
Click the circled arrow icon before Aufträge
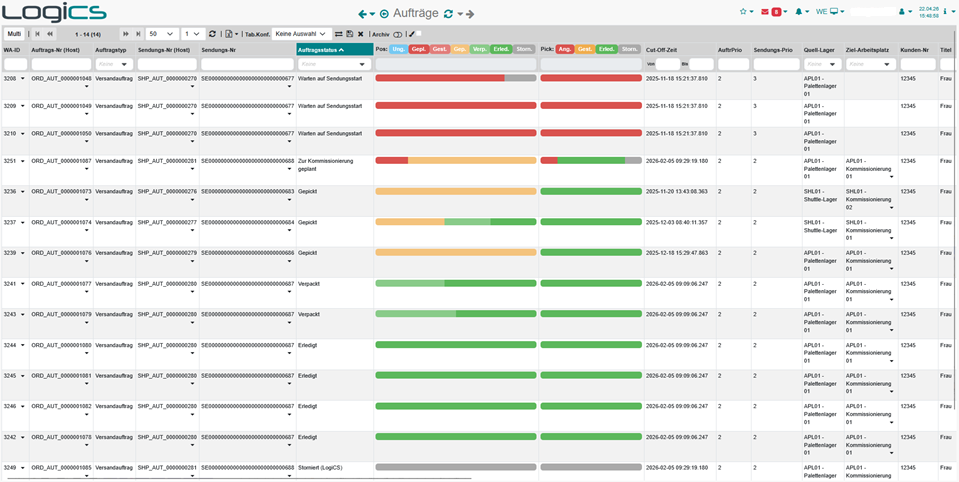384,13
